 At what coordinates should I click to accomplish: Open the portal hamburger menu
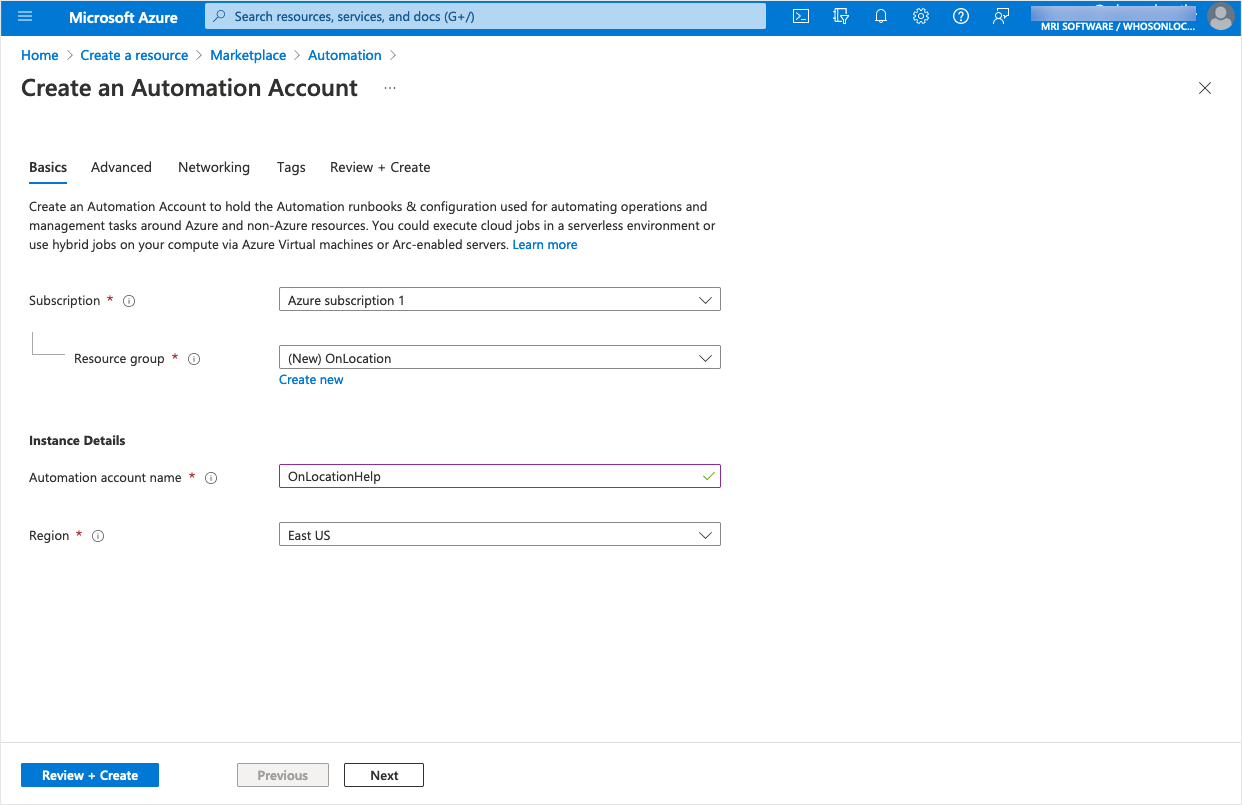click(26, 17)
